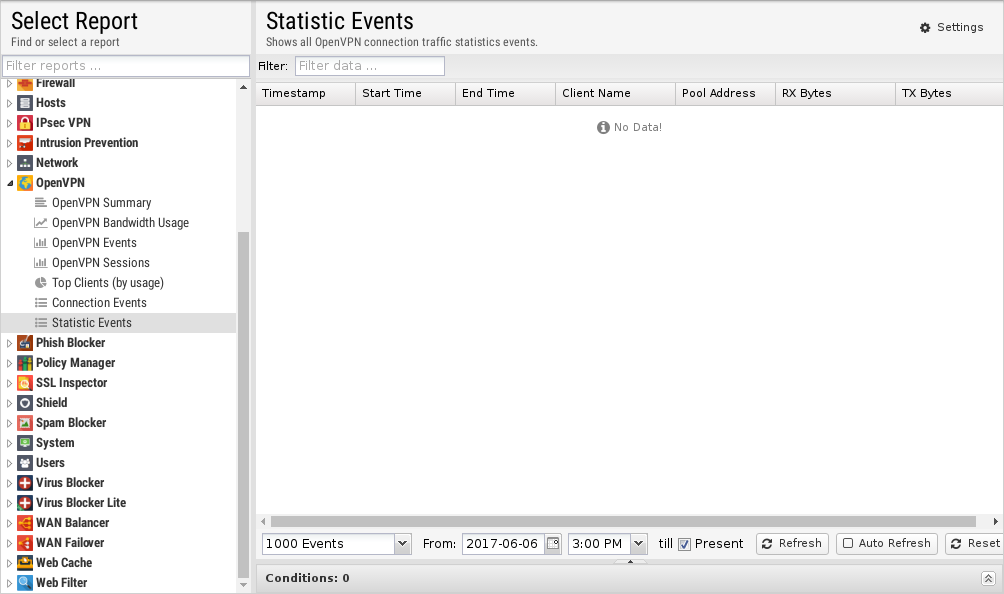
Task: Expand the Phish Blocker tree node
Action: pos(10,343)
